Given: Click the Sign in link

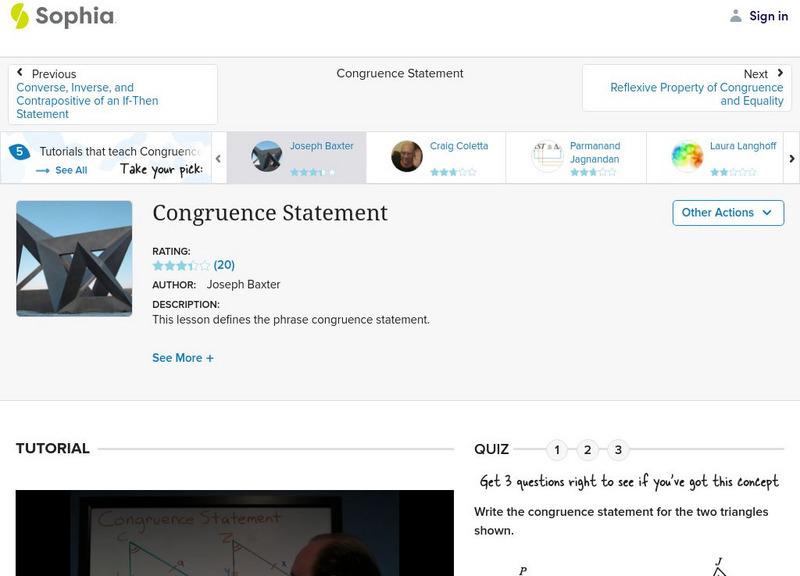Looking at the screenshot, I should click(768, 16).
